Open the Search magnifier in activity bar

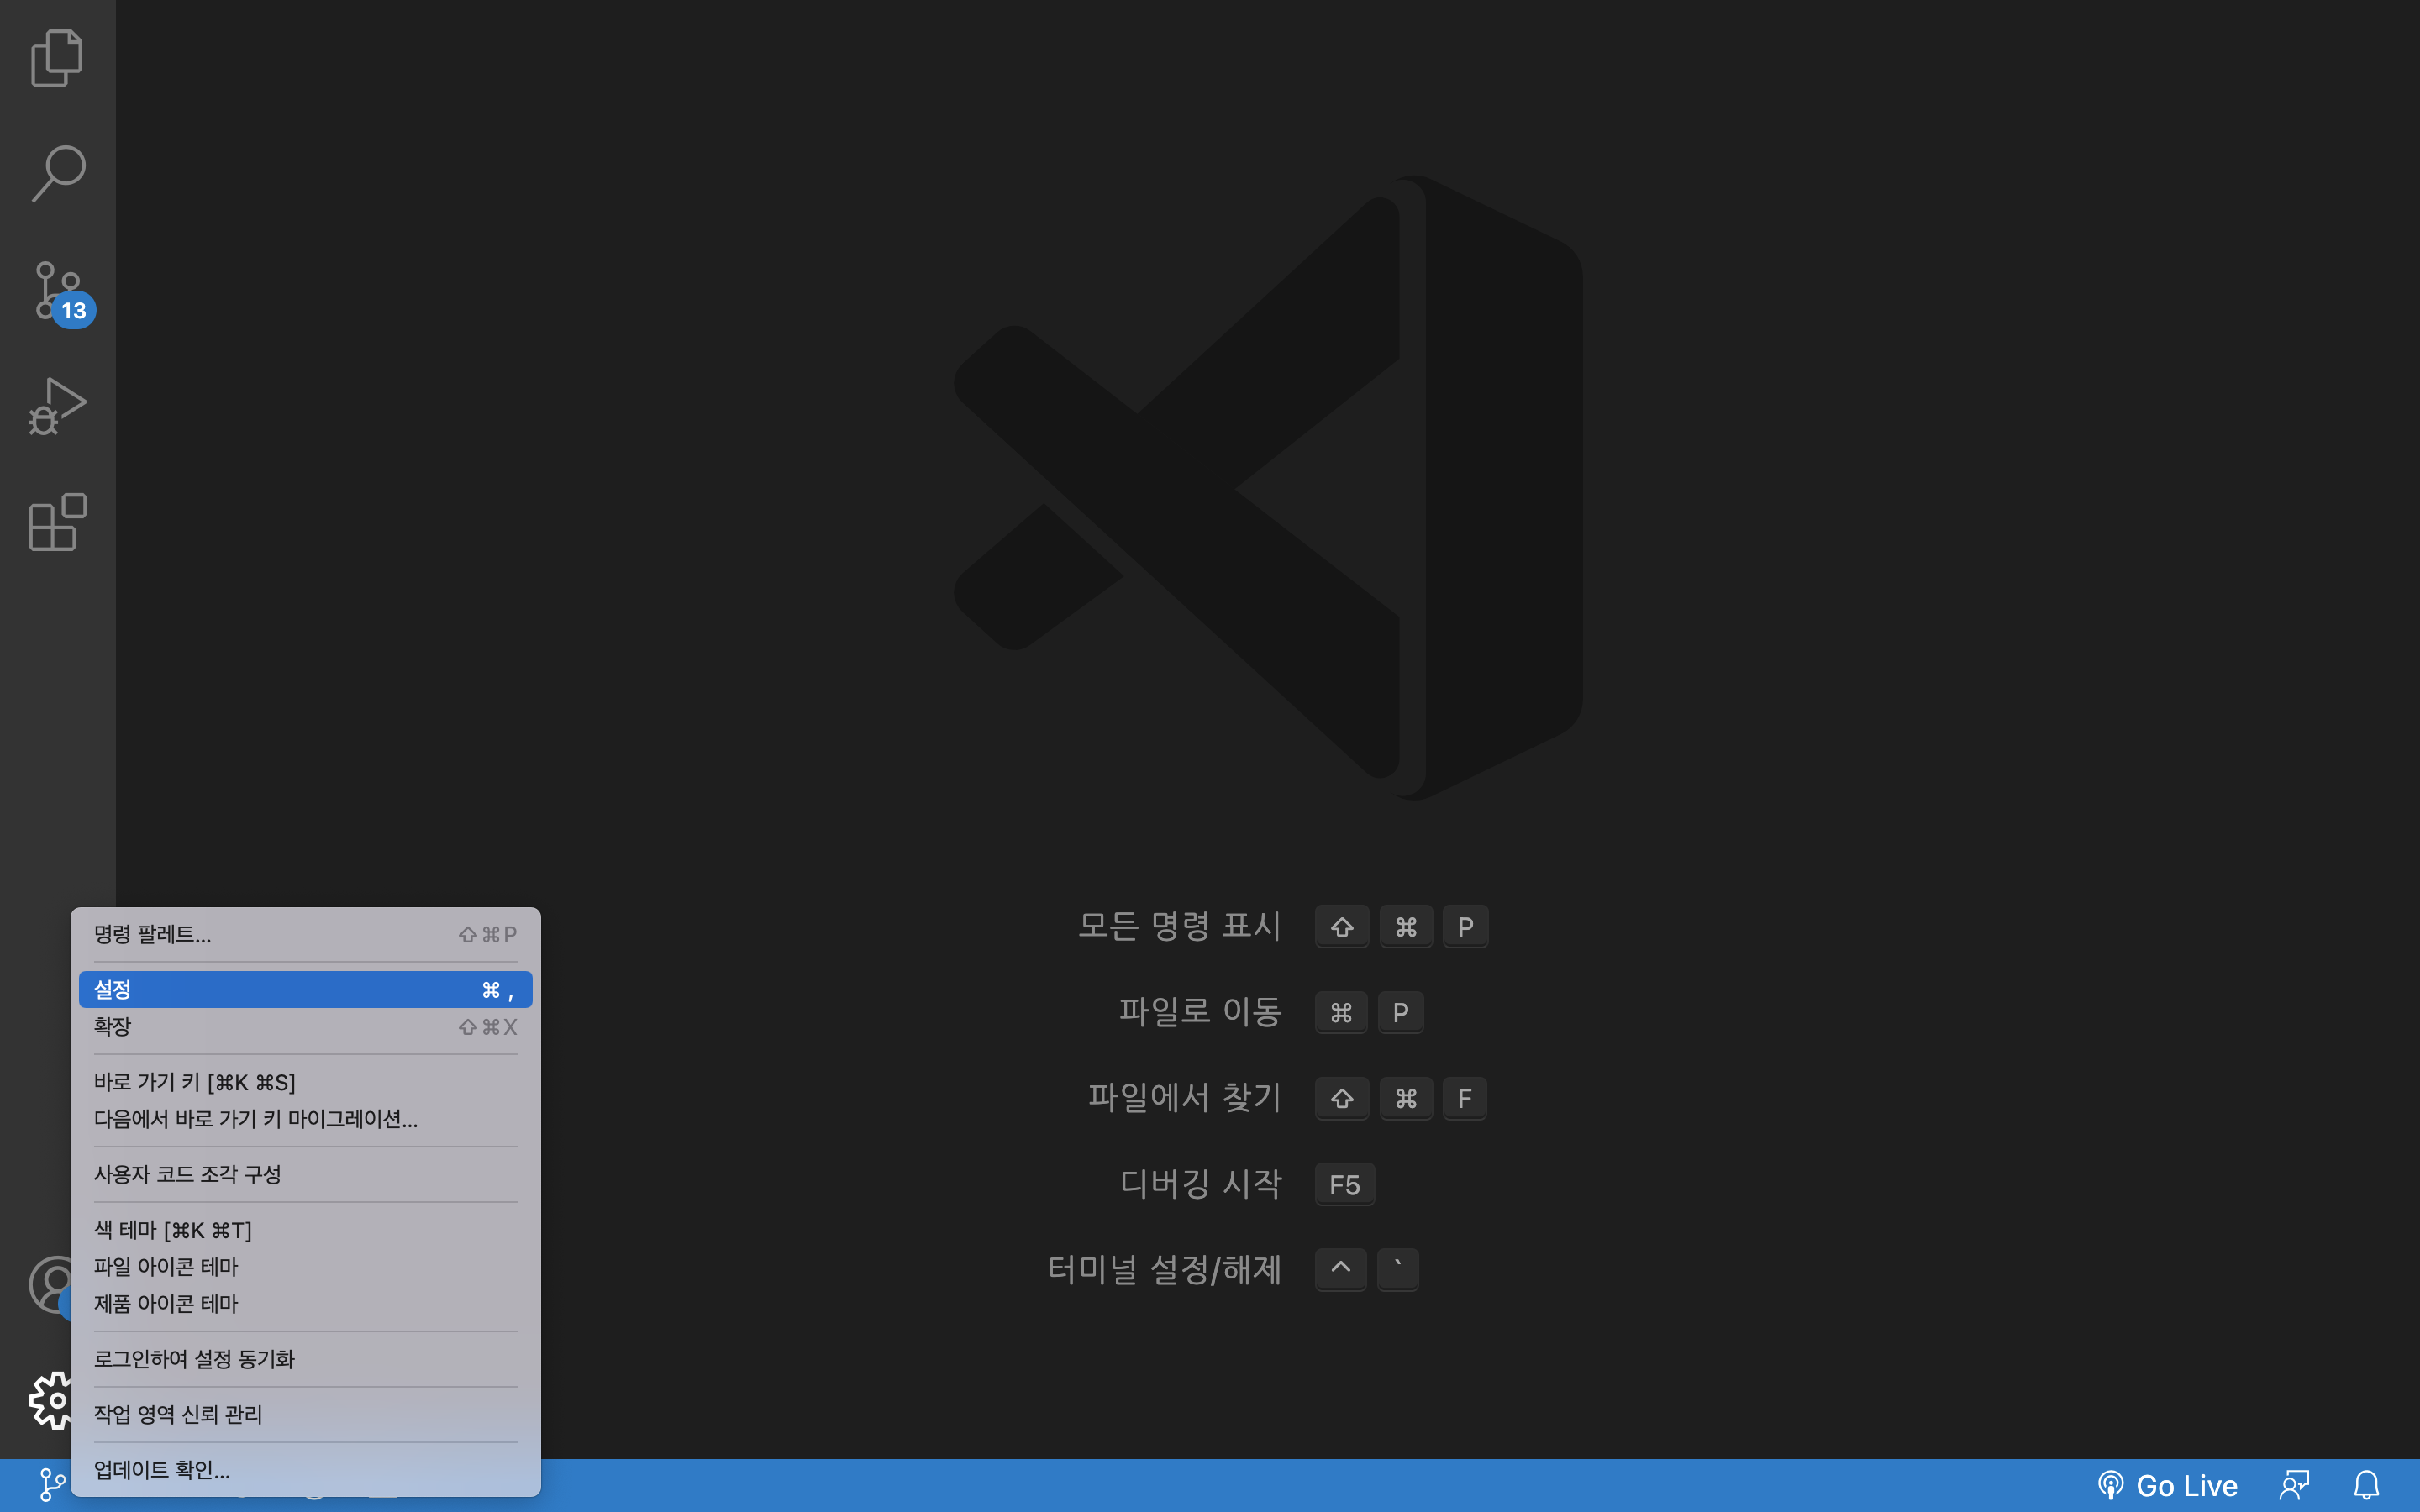57,174
